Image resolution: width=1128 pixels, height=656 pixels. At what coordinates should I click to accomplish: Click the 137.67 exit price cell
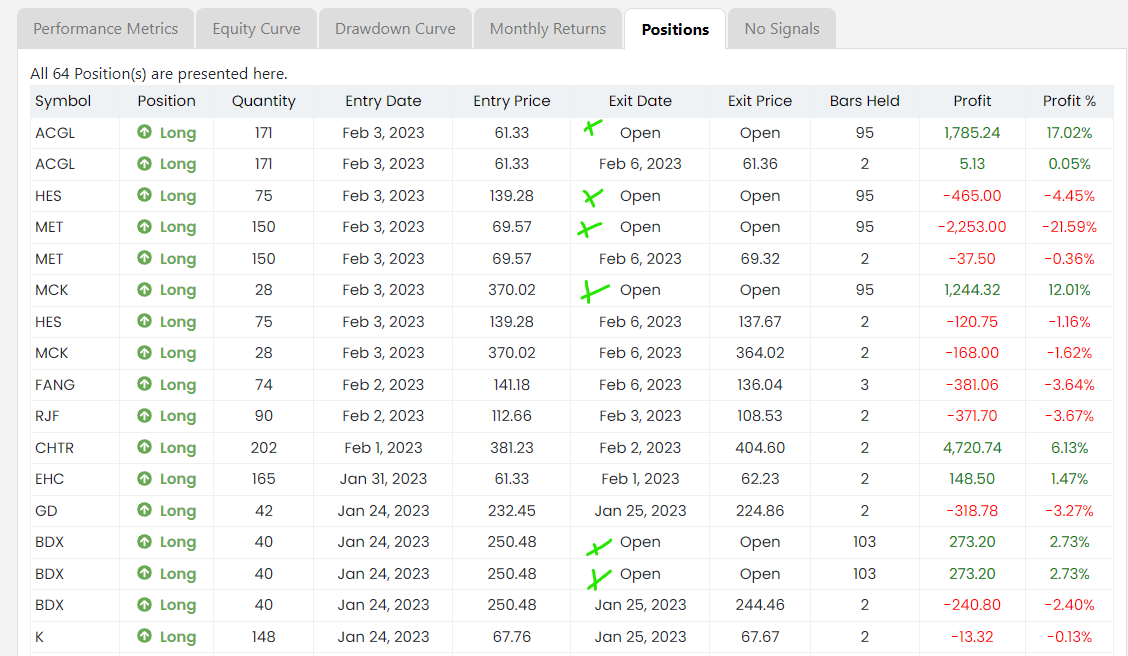point(760,322)
